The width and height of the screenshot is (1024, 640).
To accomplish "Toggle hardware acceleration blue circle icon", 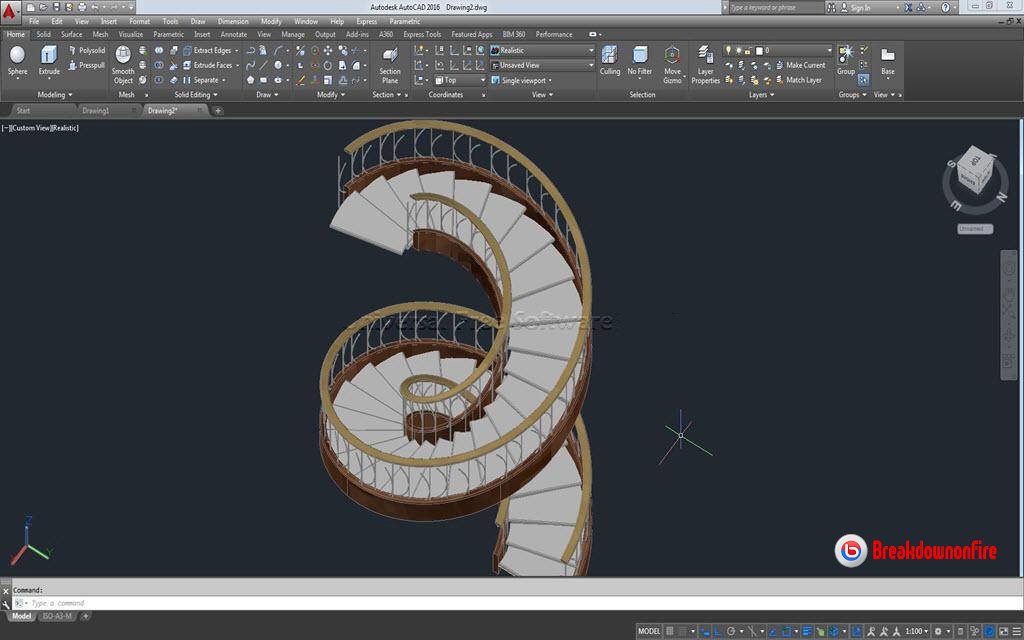I will coord(989,631).
